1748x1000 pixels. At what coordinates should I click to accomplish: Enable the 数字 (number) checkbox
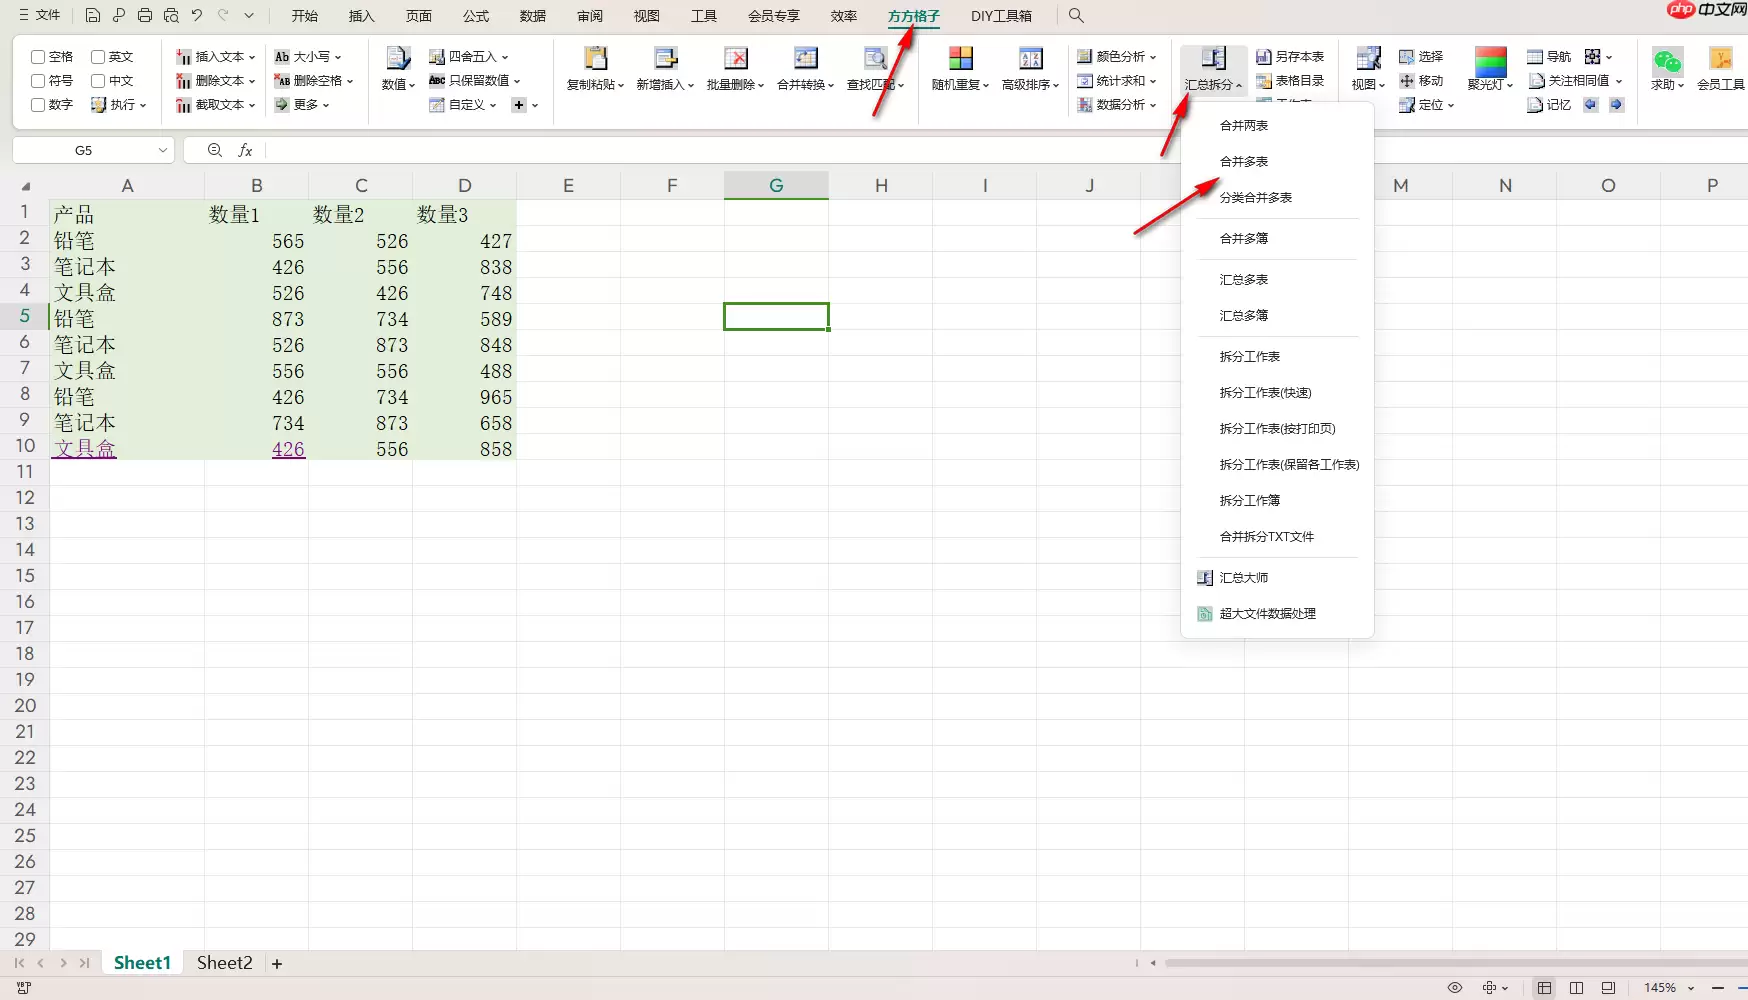pos(40,104)
